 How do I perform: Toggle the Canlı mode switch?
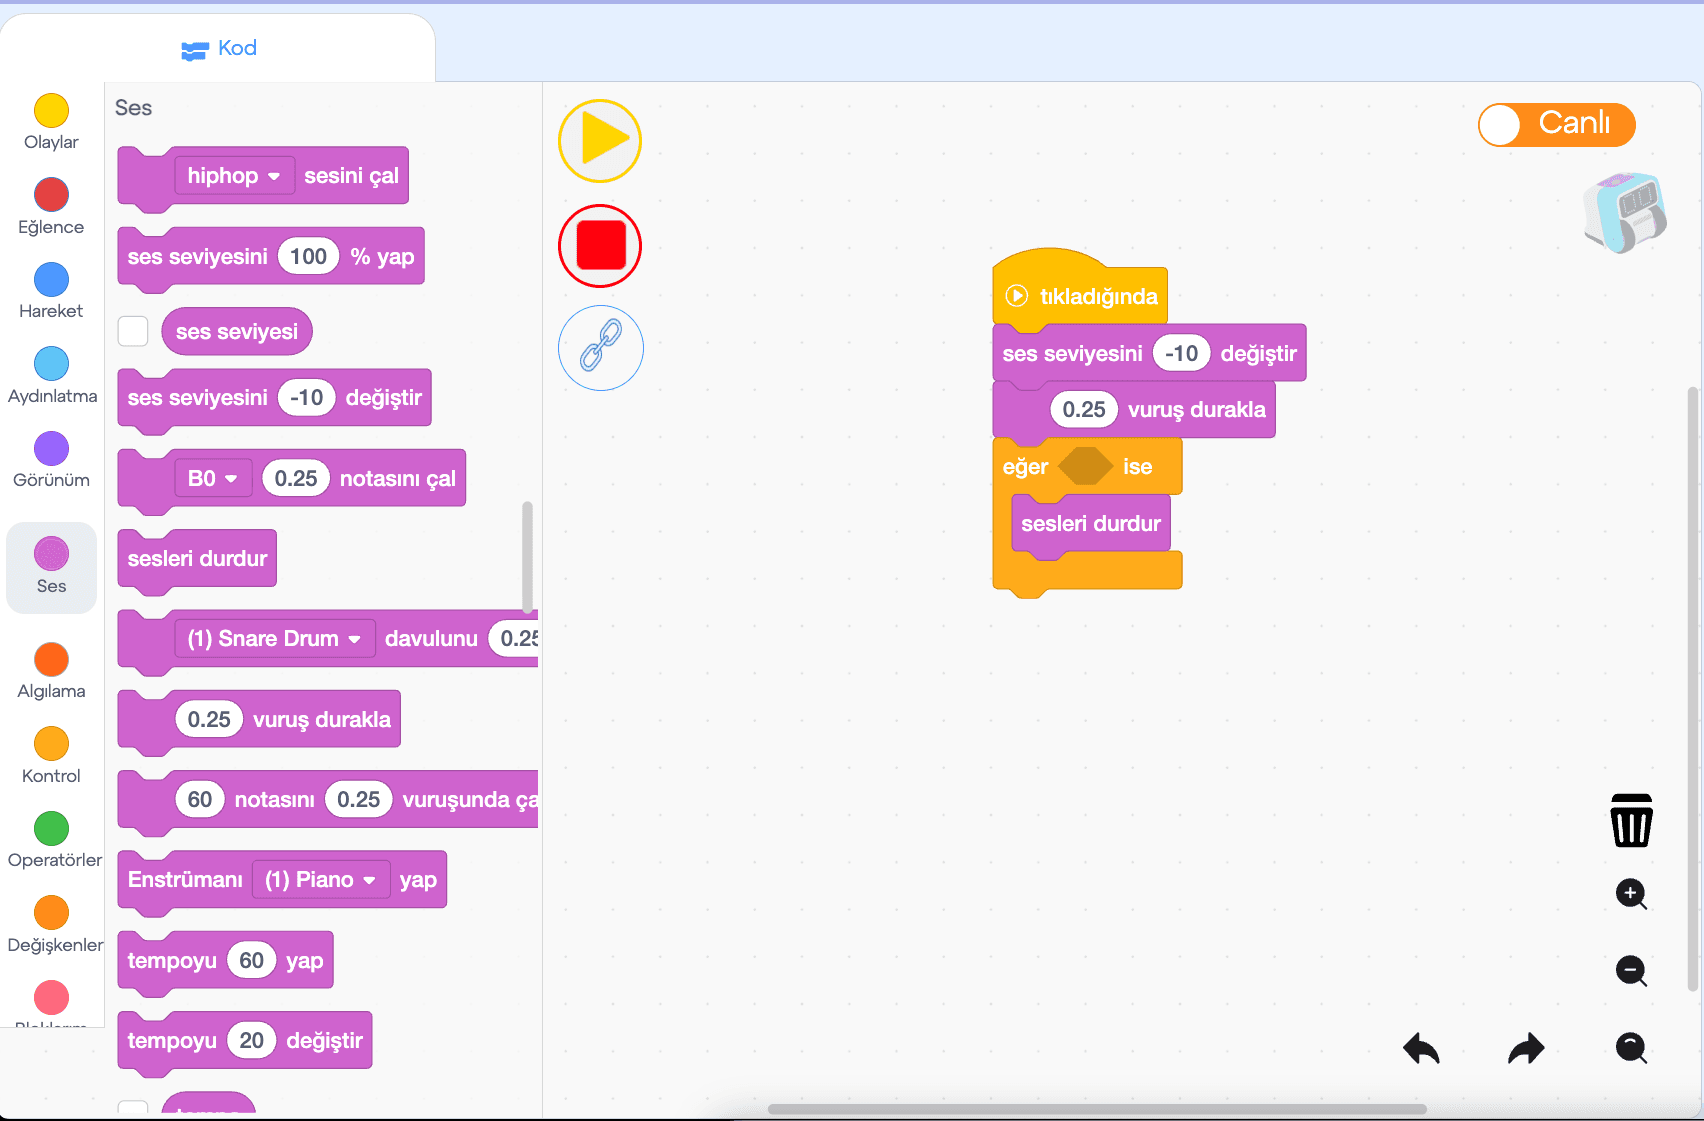pos(1556,125)
